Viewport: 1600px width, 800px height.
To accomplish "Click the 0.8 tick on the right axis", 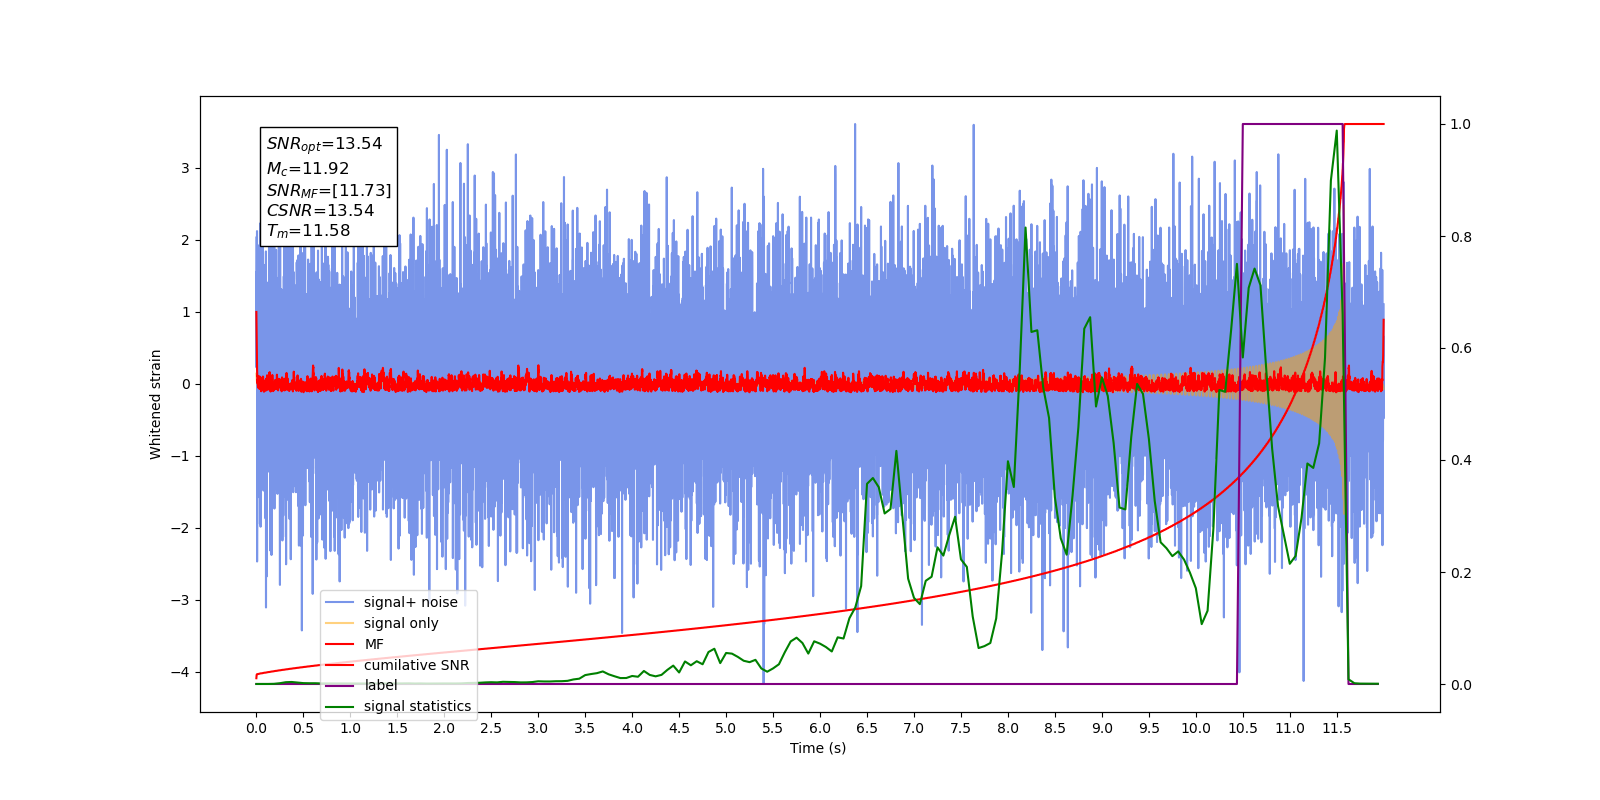I will point(1461,237).
